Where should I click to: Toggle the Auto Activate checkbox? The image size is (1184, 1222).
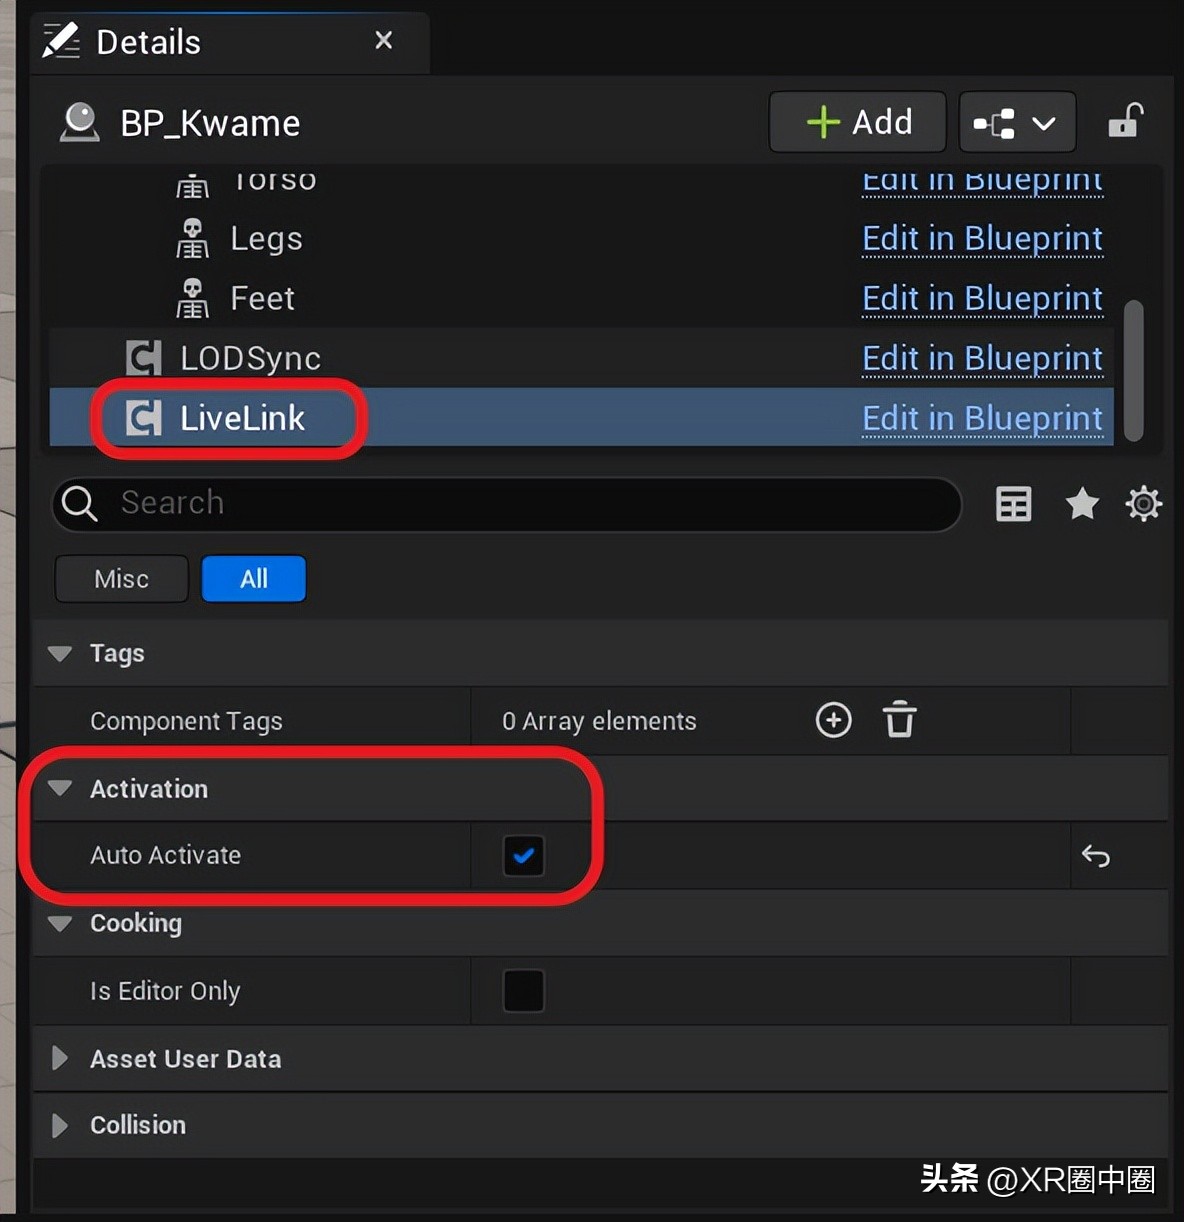(x=523, y=856)
